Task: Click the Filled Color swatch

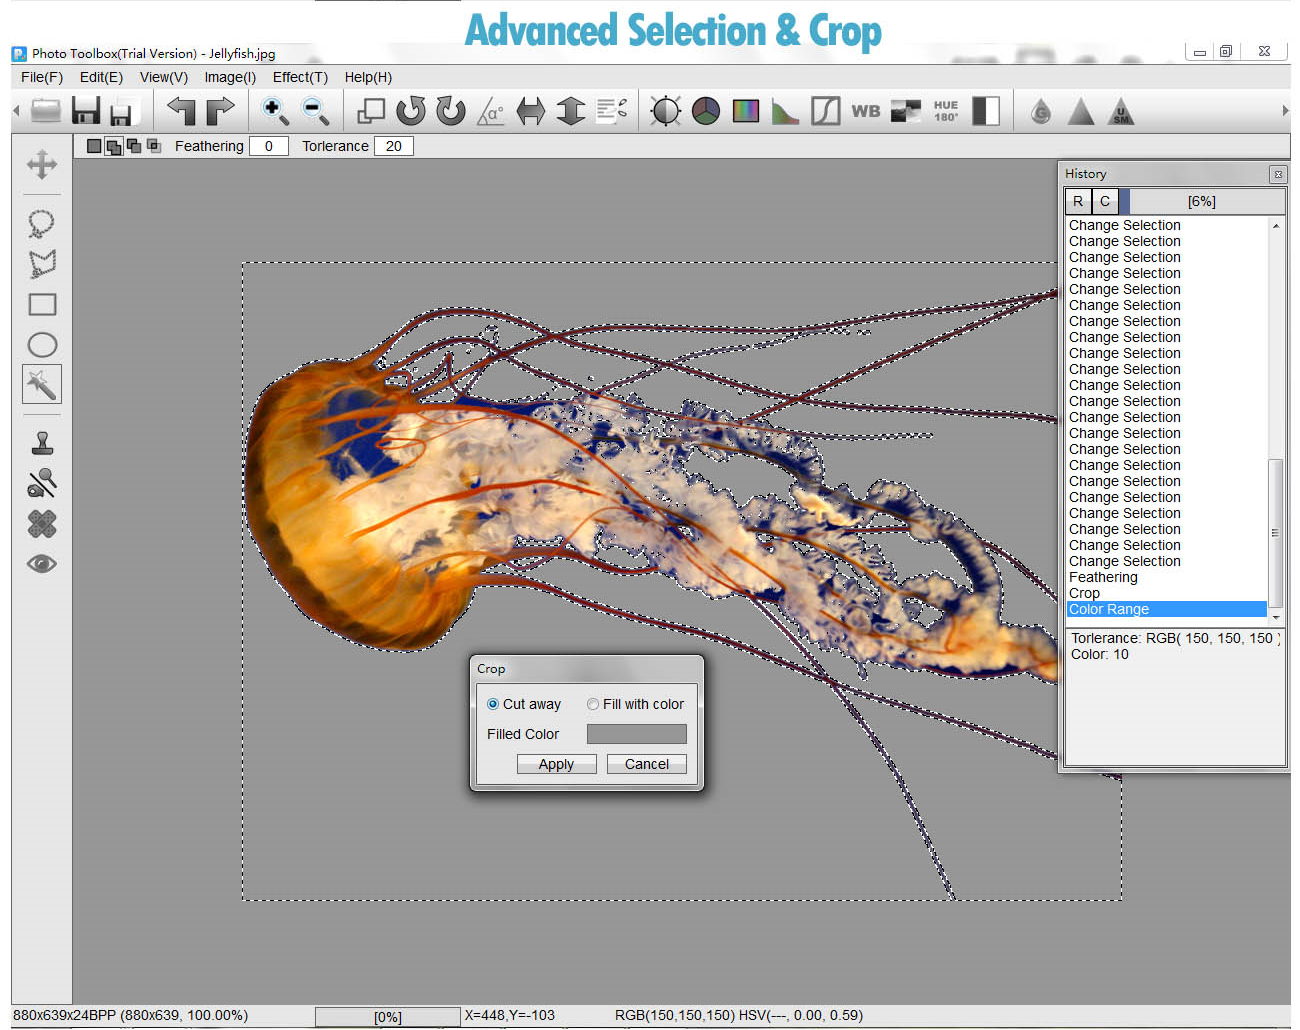Action: pyautogui.click(x=636, y=734)
